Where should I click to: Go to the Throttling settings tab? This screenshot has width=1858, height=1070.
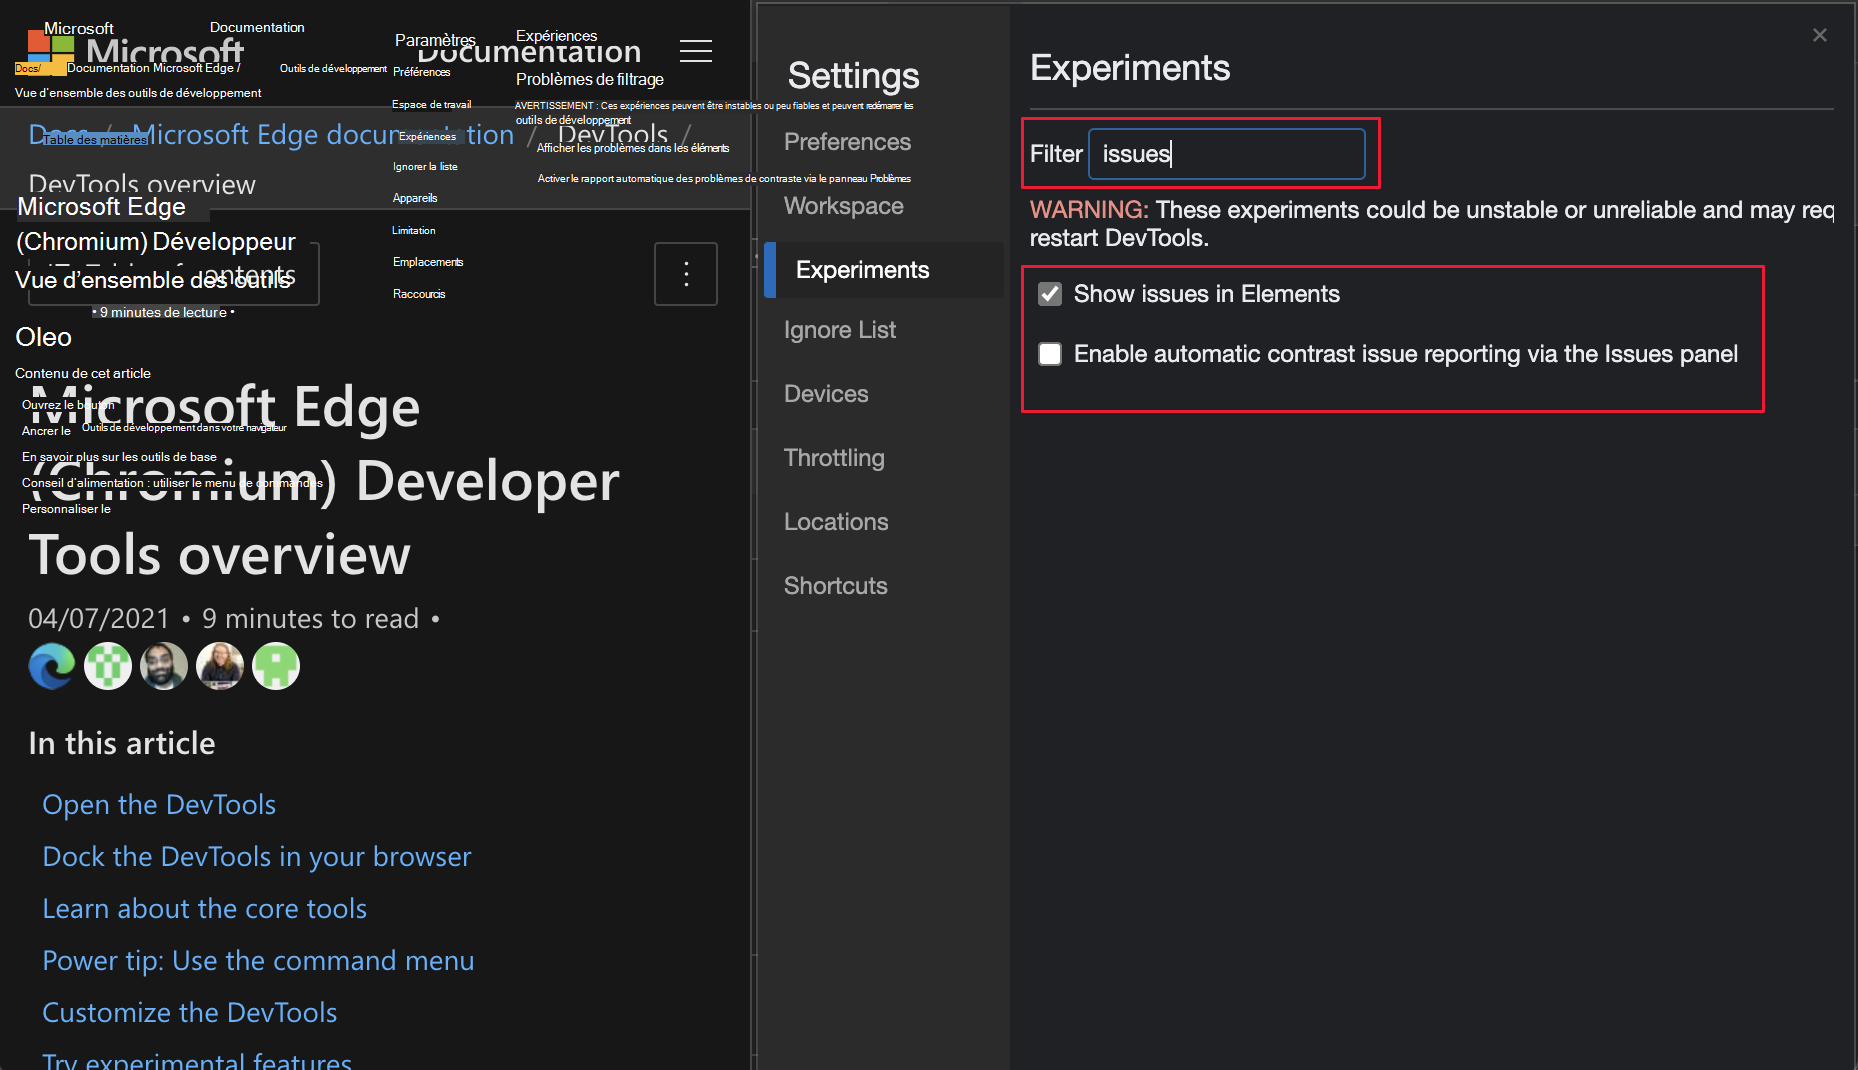[834, 458]
